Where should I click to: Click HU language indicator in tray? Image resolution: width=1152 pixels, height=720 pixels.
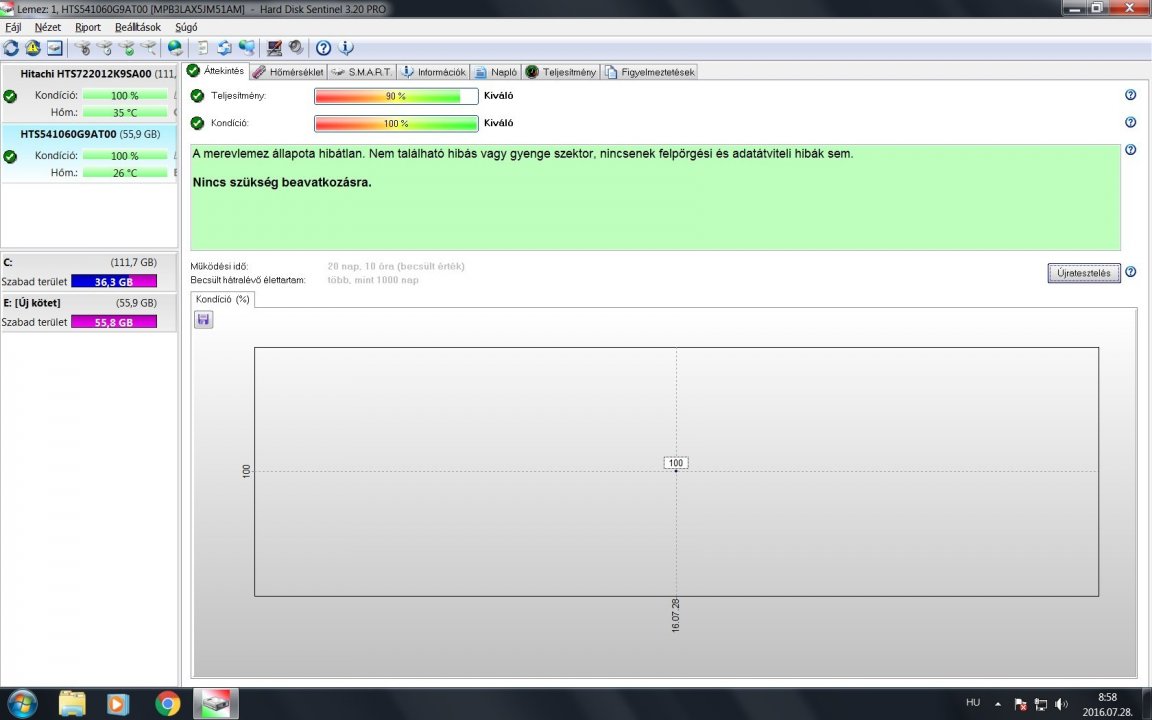coord(973,703)
